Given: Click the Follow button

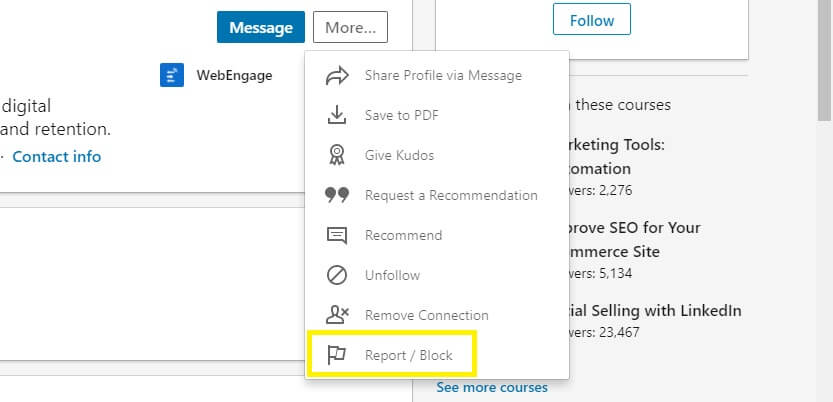Looking at the screenshot, I should 592,19.
